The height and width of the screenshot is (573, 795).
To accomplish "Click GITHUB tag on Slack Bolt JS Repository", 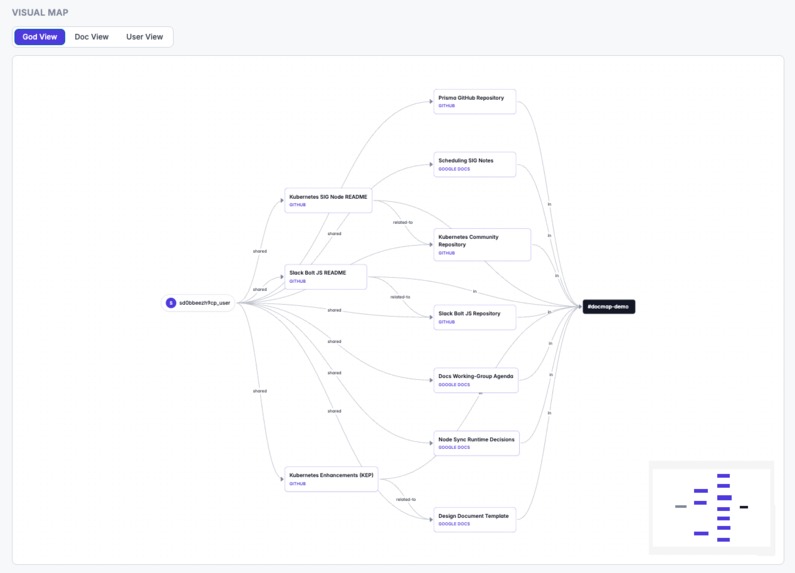I will [x=447, y=322].
